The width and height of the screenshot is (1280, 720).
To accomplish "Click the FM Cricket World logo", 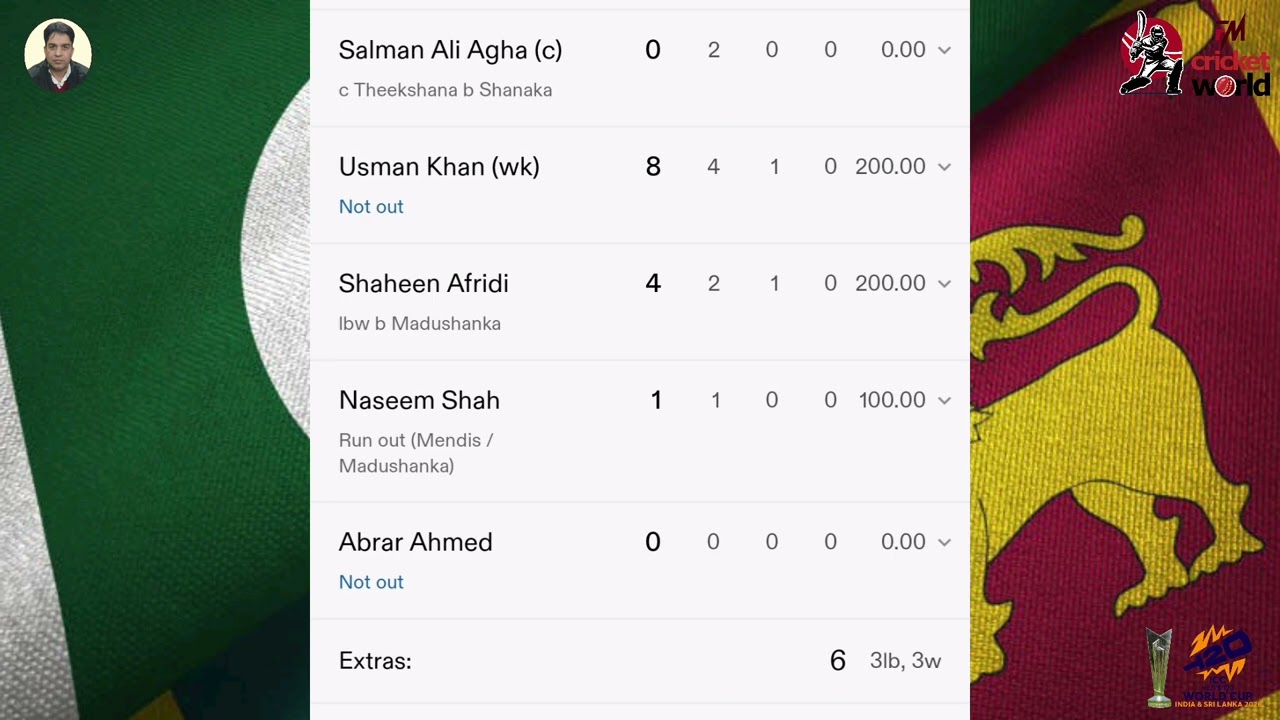I will tap(1195, 54).
